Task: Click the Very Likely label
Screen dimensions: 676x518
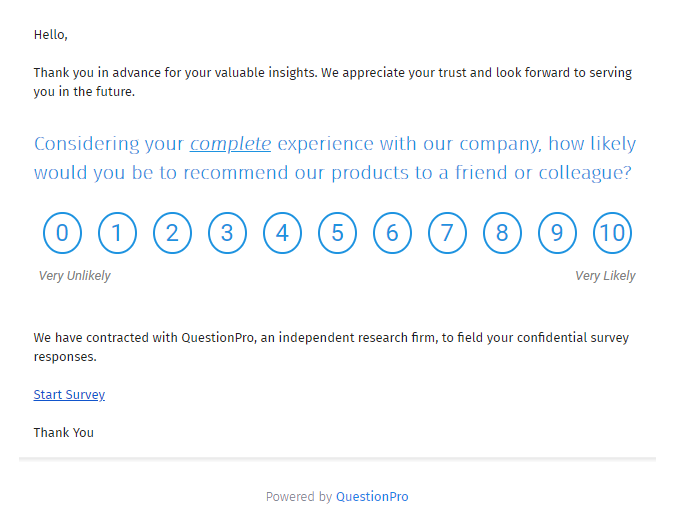Action: (x=605, y=276)
